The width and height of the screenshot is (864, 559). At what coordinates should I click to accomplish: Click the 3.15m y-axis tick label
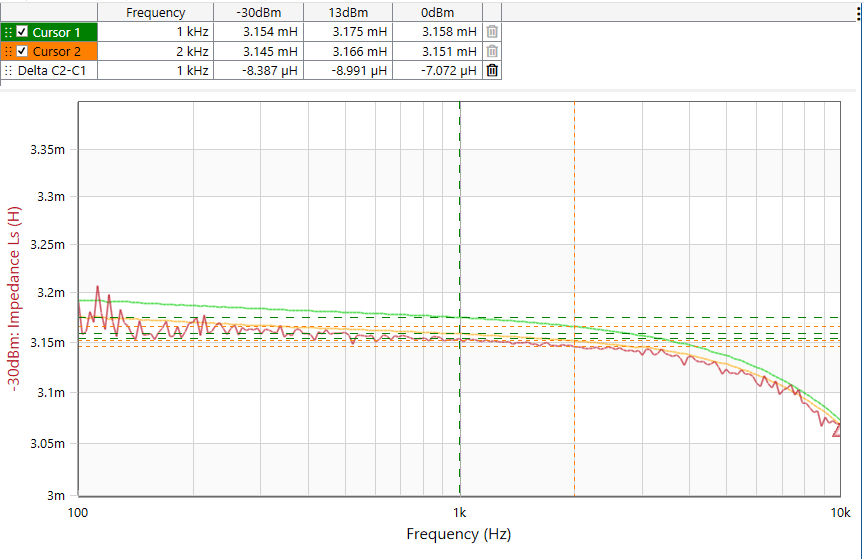point(47,342)
